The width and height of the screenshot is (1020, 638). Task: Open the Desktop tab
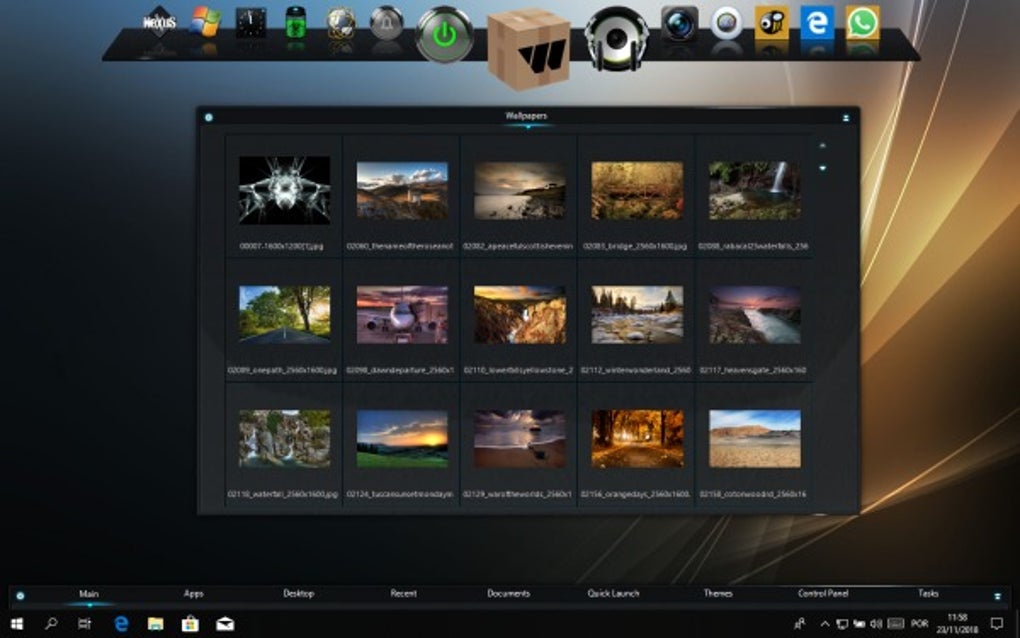(x=299, y=594)
